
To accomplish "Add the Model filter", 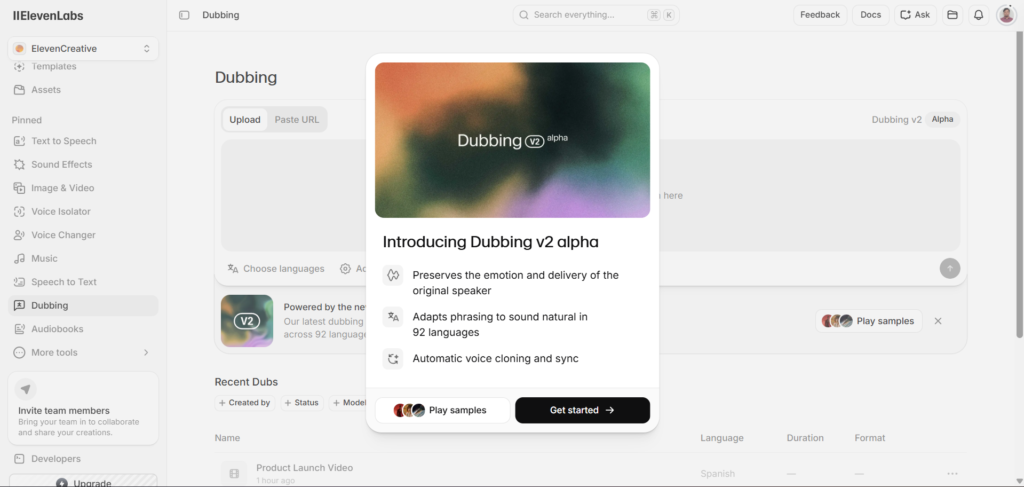I will (x=348, y=403).
